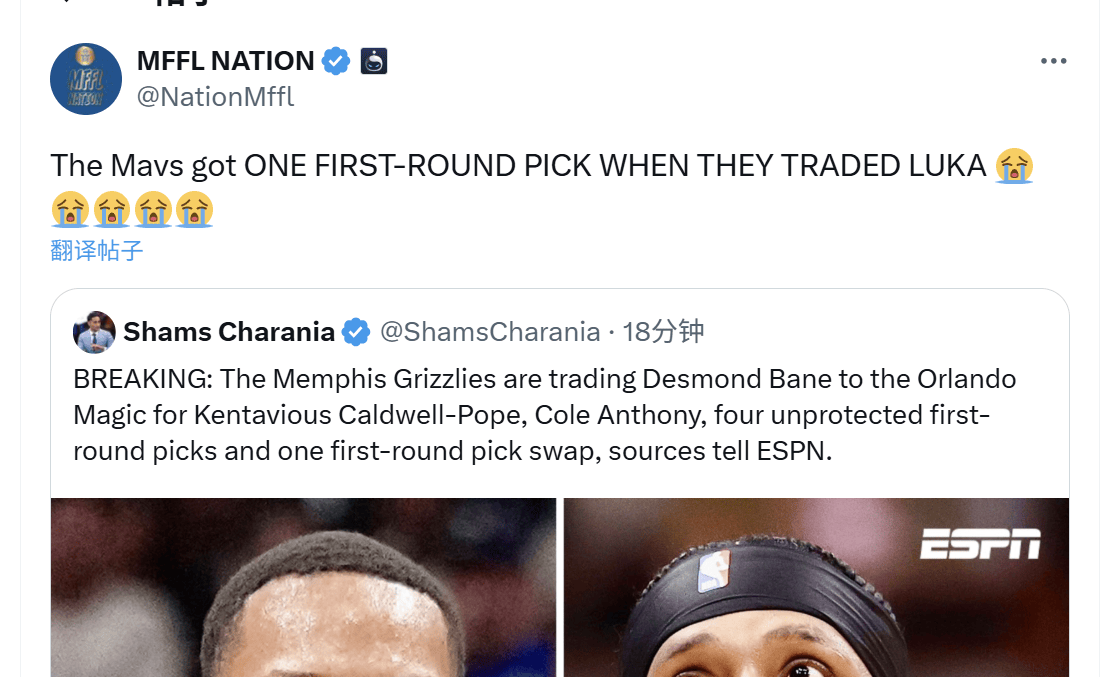This screenshot has height=677, width=1103.
Task: Click the square affiliate badge beside MFFL NATION
Action: [374, 61]
